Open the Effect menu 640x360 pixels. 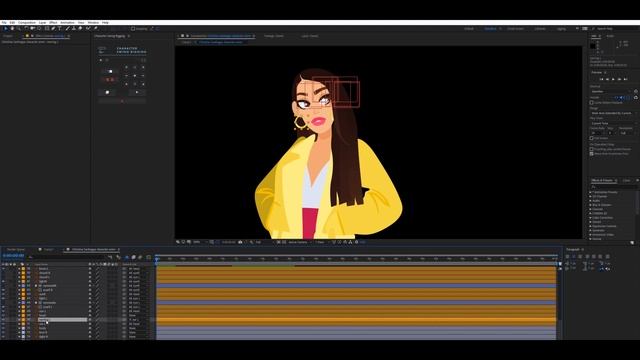[x=53, y=23]
